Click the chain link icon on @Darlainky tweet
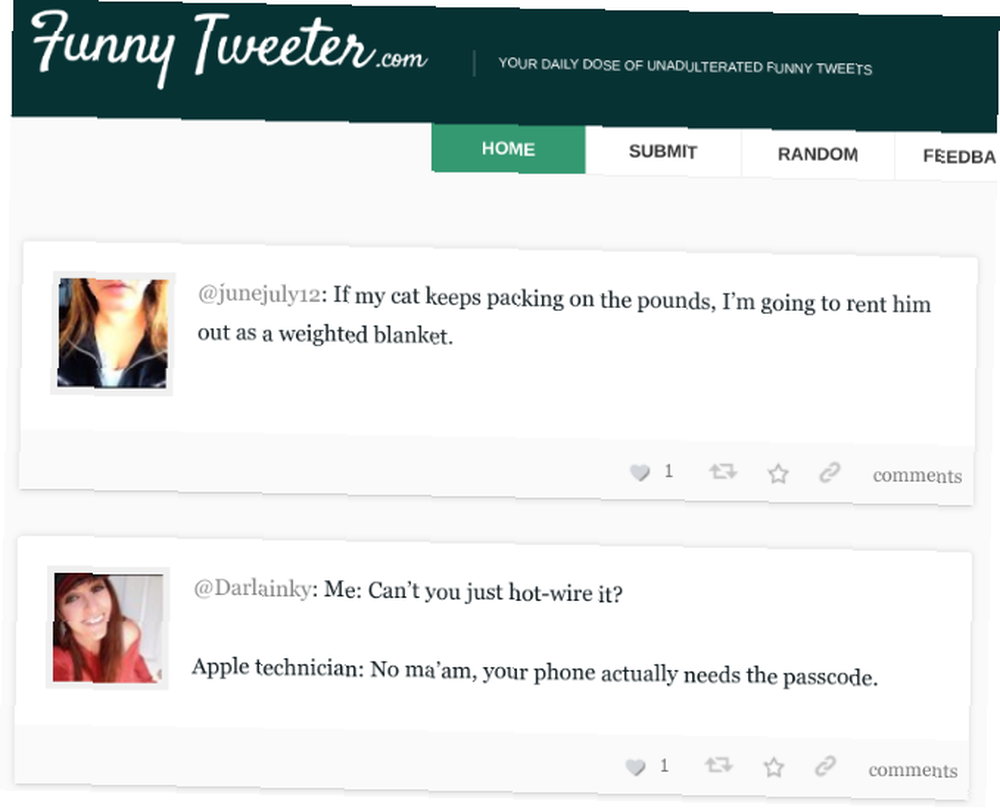 point(825,766)
